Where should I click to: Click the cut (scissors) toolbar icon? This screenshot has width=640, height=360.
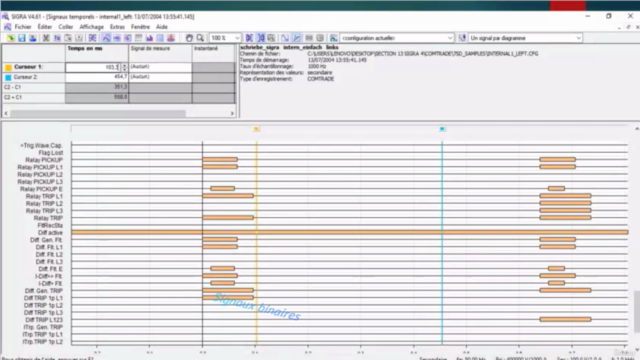[x=46, y=38]
